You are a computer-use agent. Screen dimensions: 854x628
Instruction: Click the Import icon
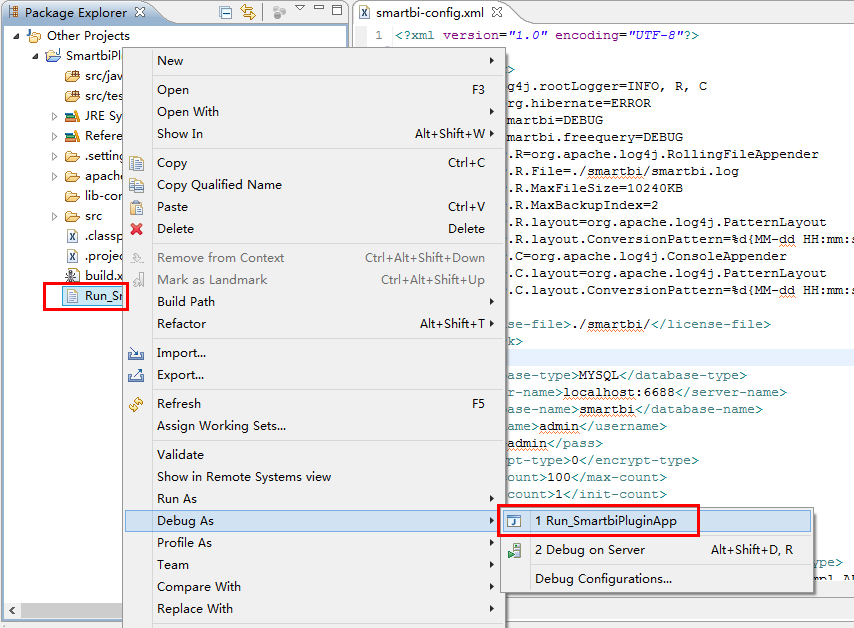coord(136,353)
